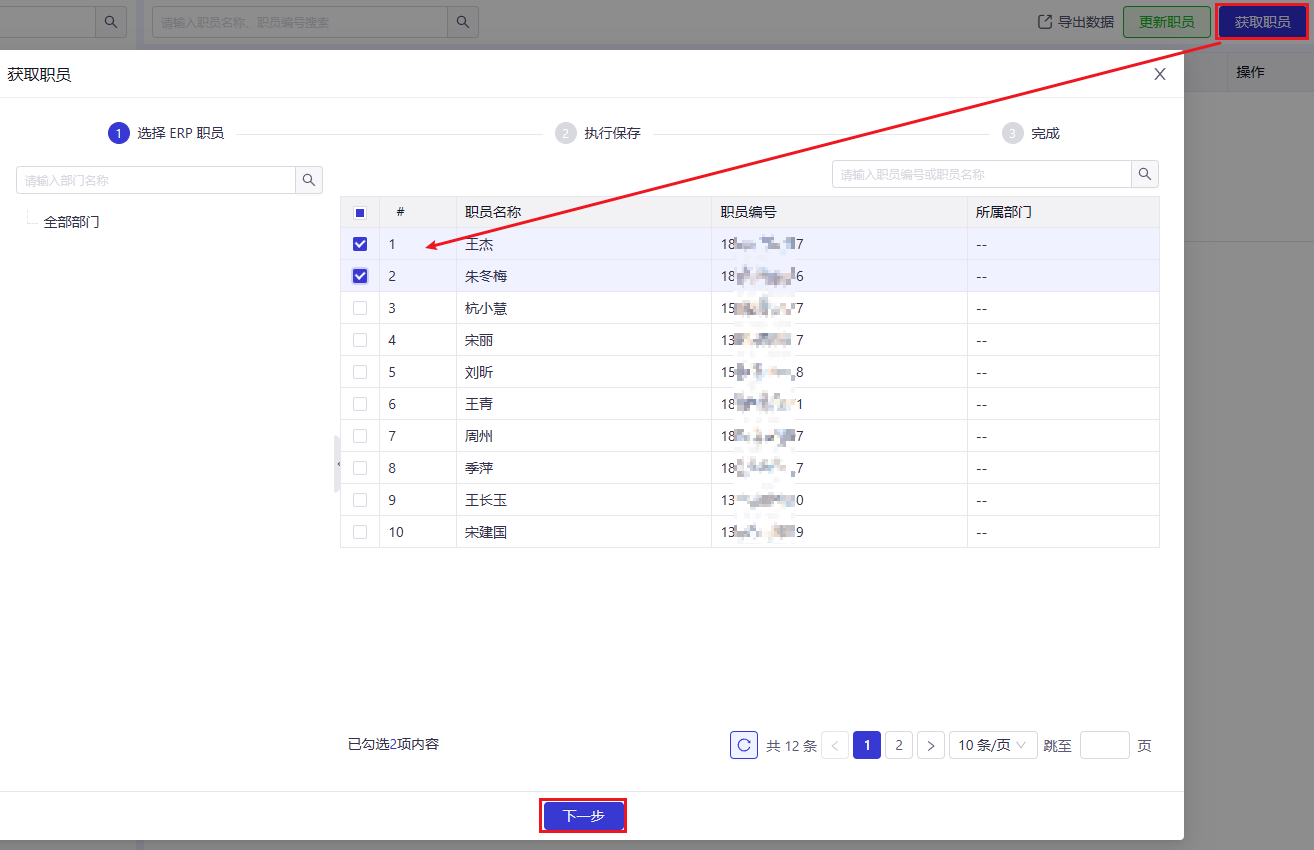Click the department name search icon
1314x850 pixels.
click(x=309, y=180)
